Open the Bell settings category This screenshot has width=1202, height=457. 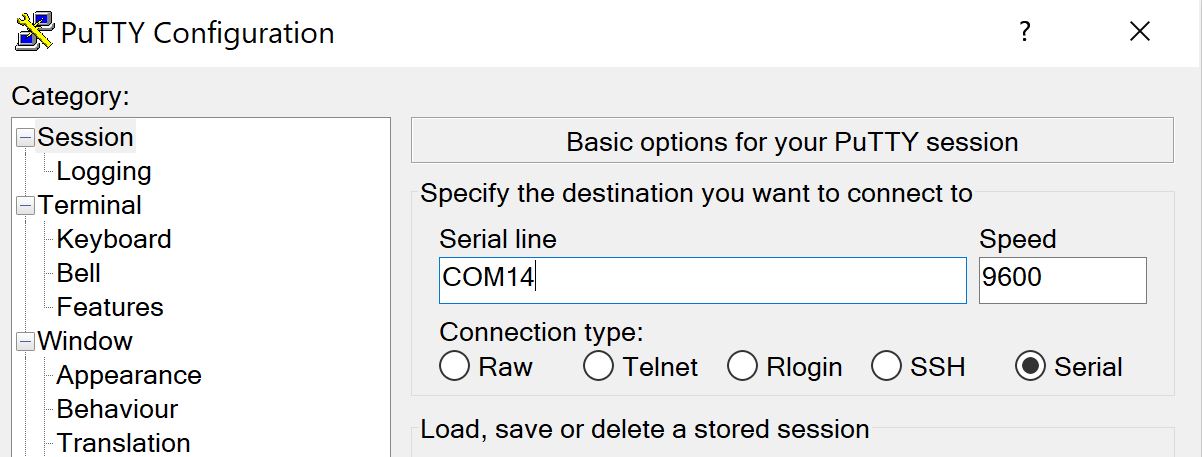pos(79,273)
